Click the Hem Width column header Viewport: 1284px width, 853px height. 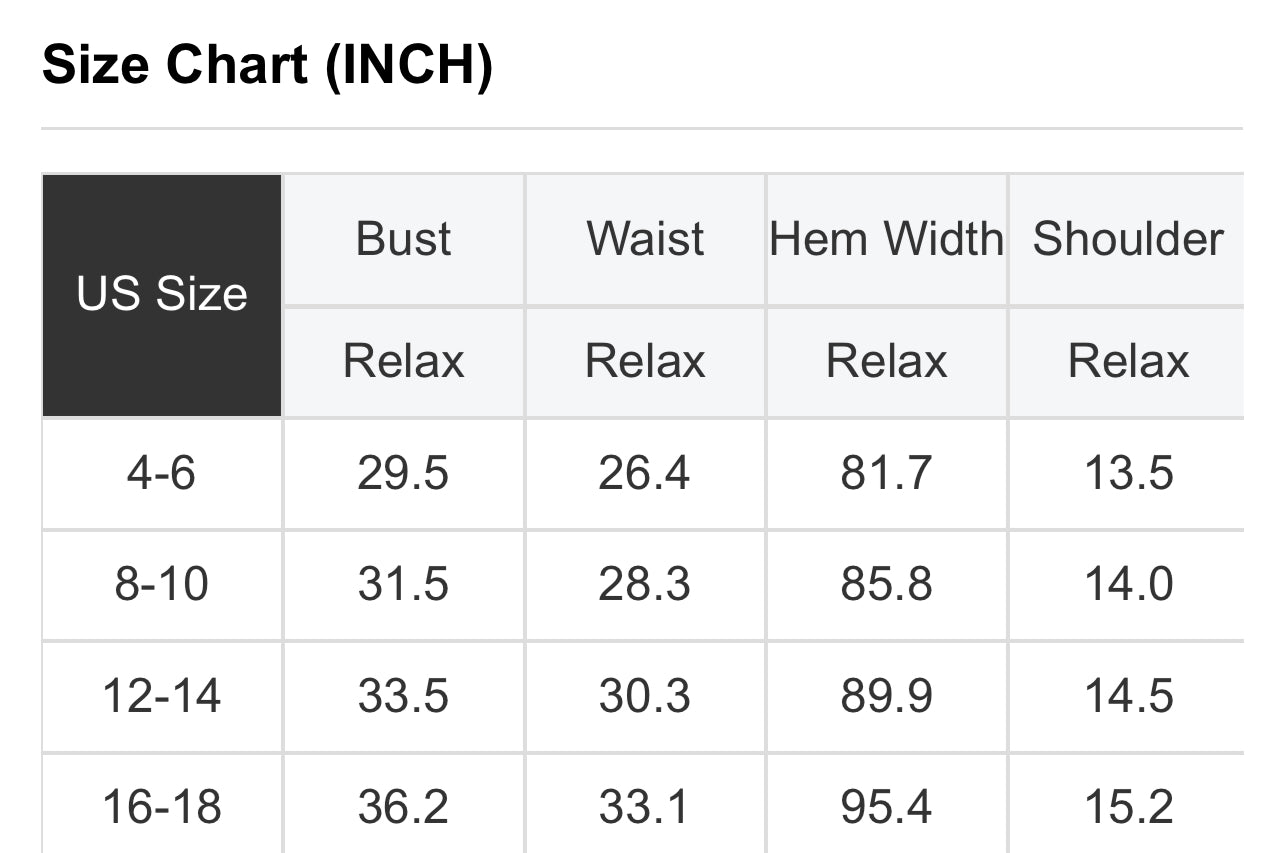[886, 240]
